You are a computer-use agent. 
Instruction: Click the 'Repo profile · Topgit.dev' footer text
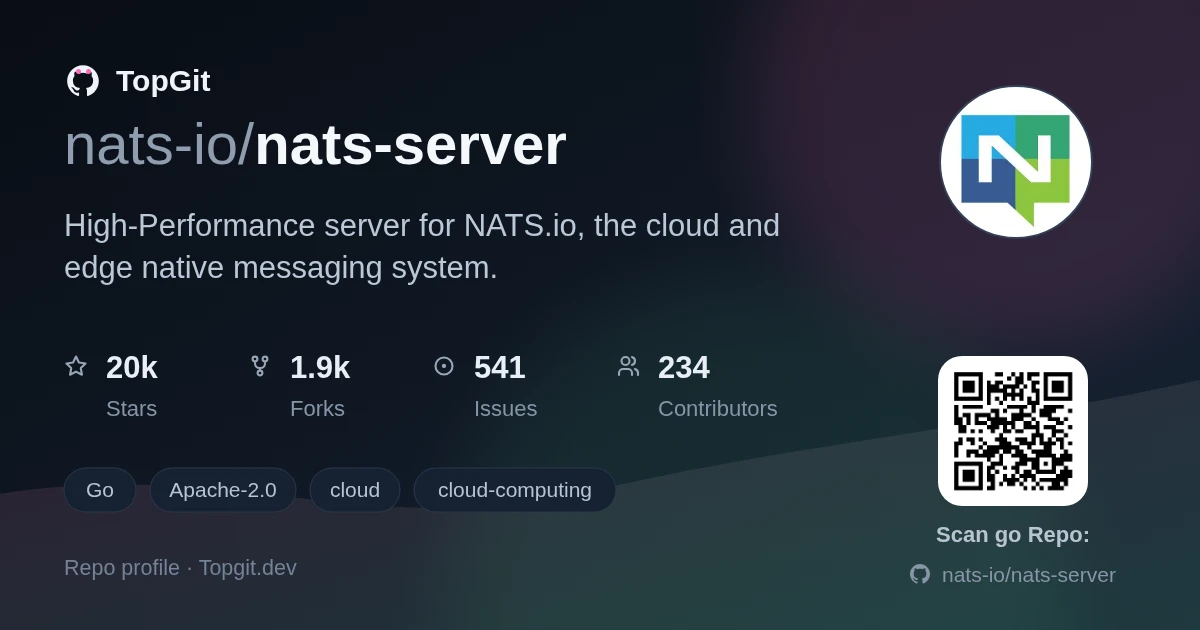(180, 568)
